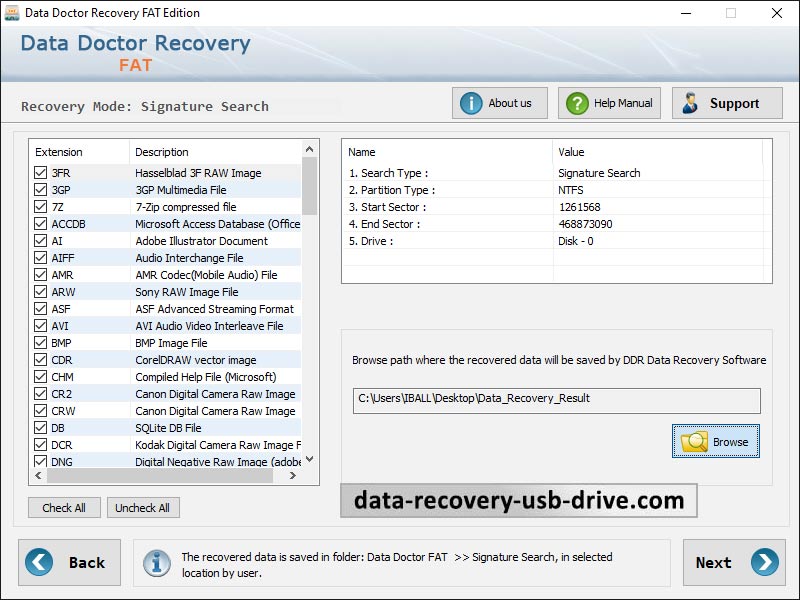Disable the AVI Audio Video Interleave checkbox
The height and width of the screenshot is (600, 800).
[x=42, y=325]
